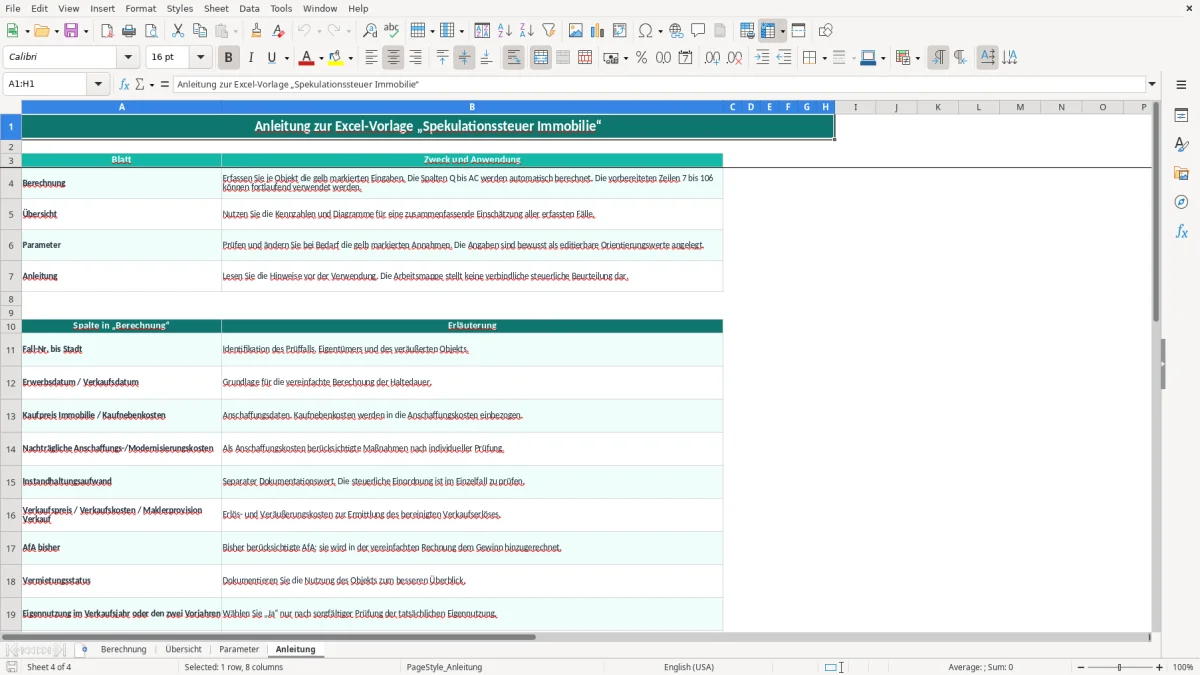
Task: Remove a decimal place
Action: [735, 58]
